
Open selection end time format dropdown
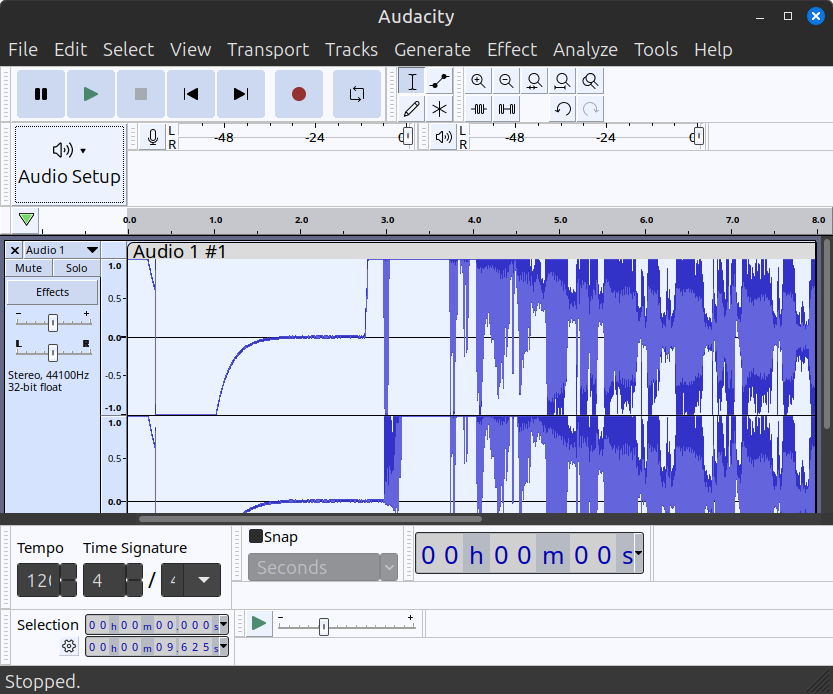click(x=224, y=647)
